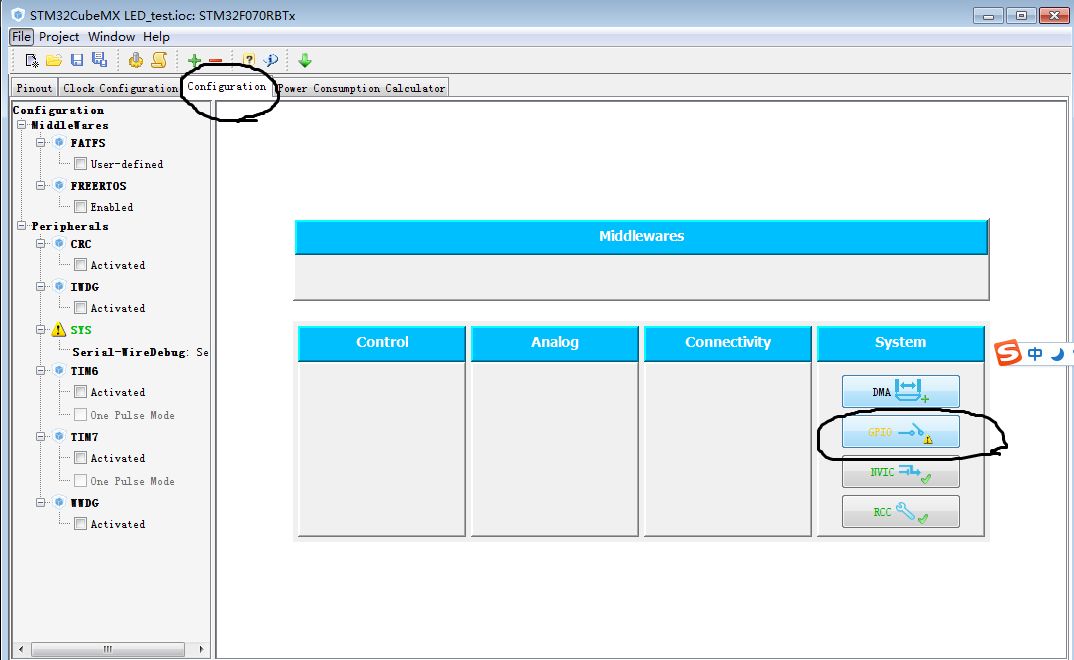Enable the FATFS User-defined checkbox
Image resolution: width=1074 pixels, height=660 pixels.
80,164
